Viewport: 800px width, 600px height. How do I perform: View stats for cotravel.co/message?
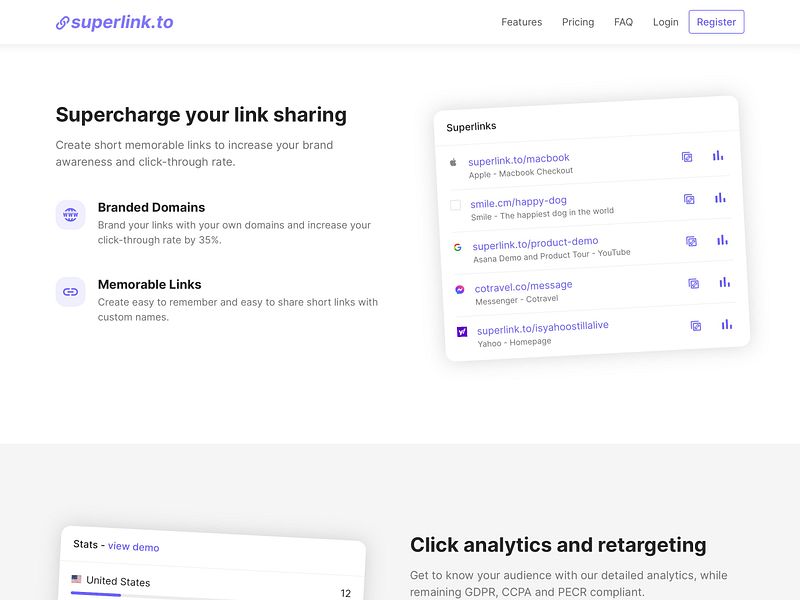point(724,282)
